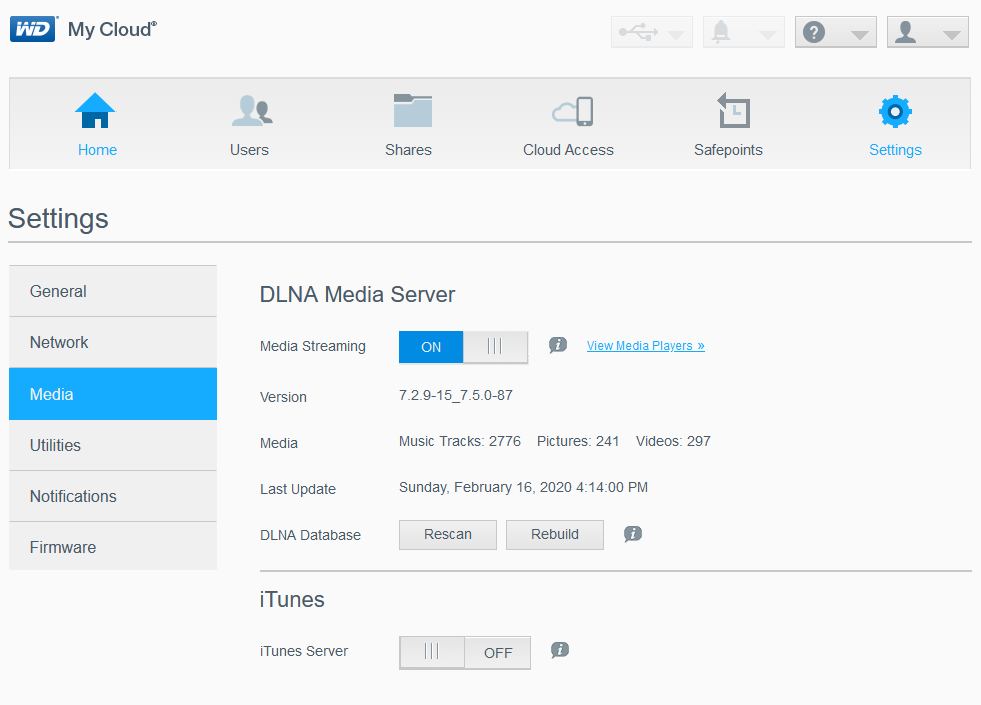The width and height of the screenshot is (981, 705).
Task: Click the help question mark icon
Action: click(814, 32)
